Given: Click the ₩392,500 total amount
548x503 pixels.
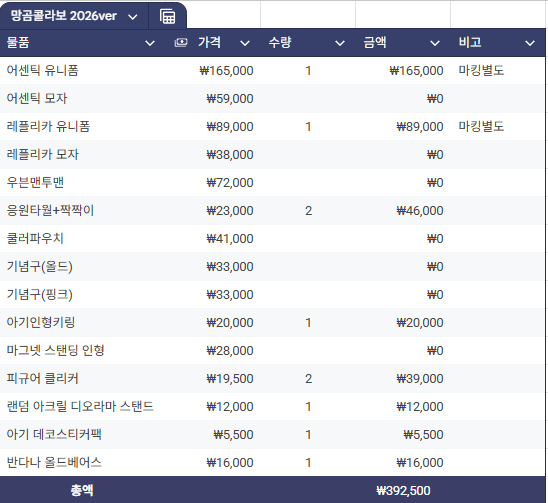Looking at the screenshot, I should pos(403,490).
